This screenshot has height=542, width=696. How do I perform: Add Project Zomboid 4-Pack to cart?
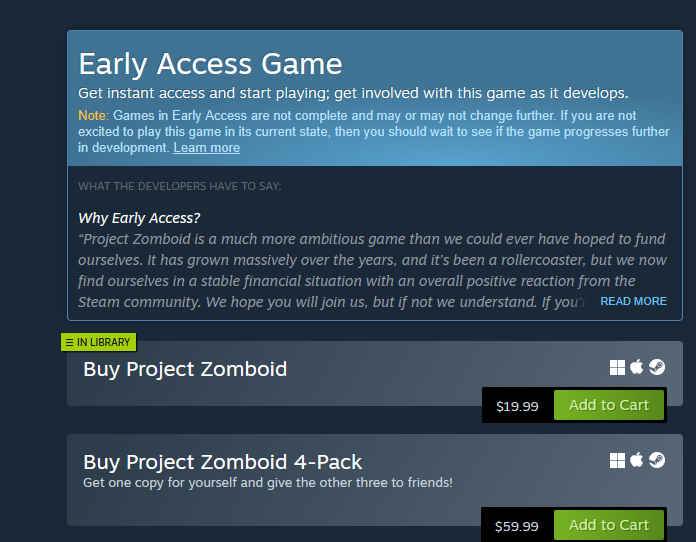click(609, 525)
